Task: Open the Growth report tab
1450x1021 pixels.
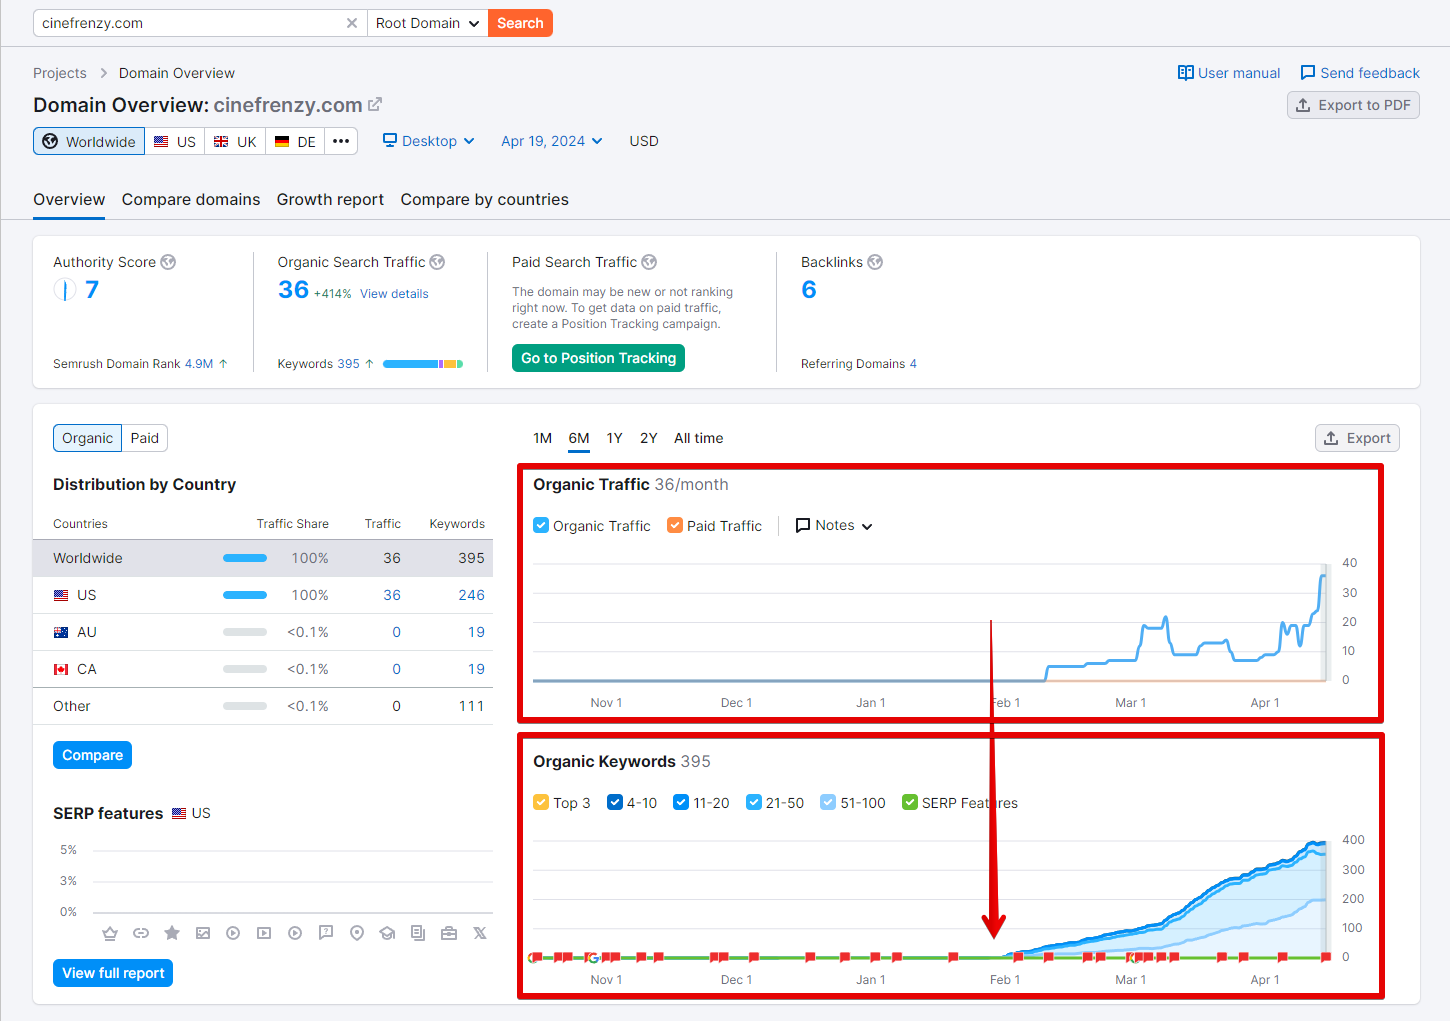Action: click(330, 200)
